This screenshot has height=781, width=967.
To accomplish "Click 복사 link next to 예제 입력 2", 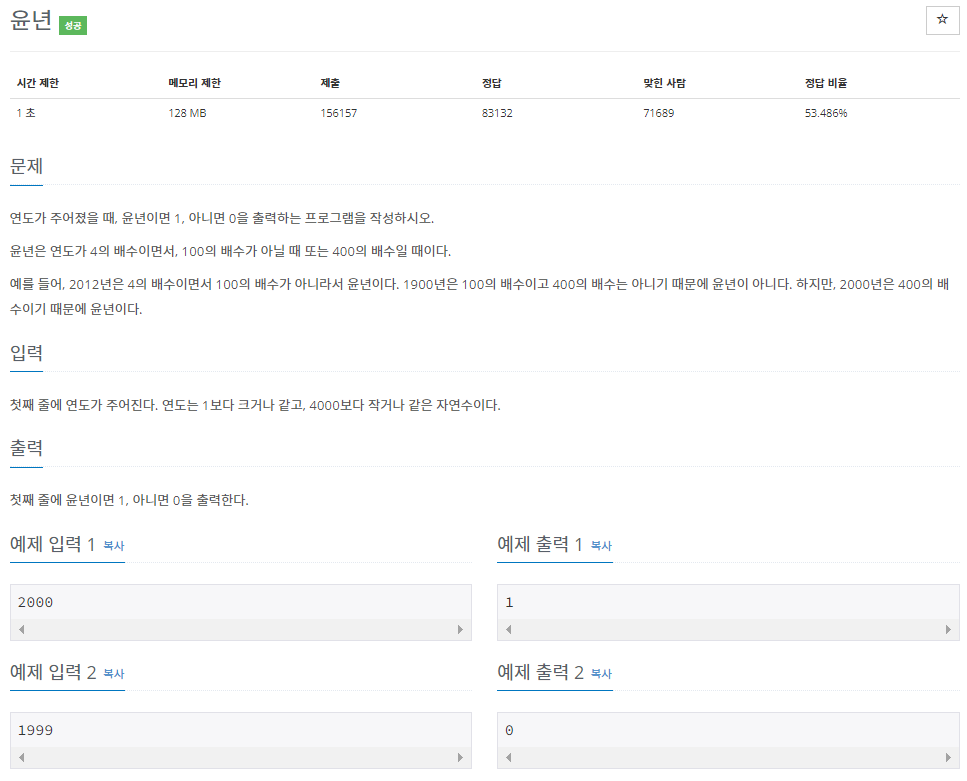I will 113,673.
